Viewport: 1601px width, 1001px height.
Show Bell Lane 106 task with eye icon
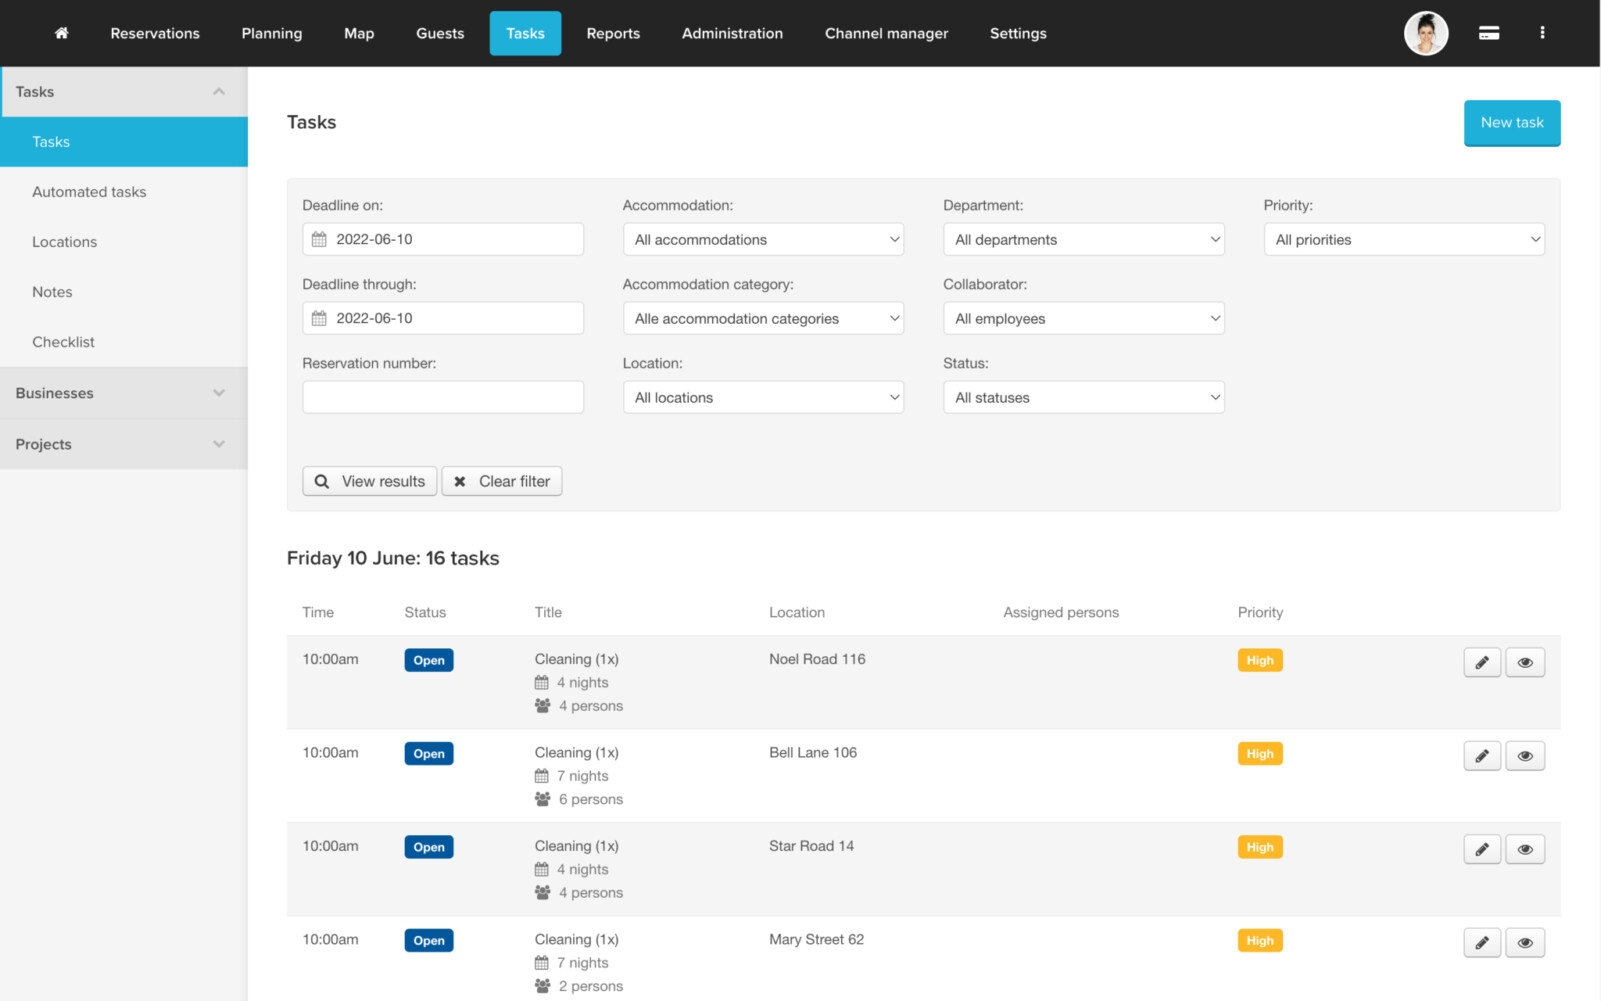[x=1524, y=756]
